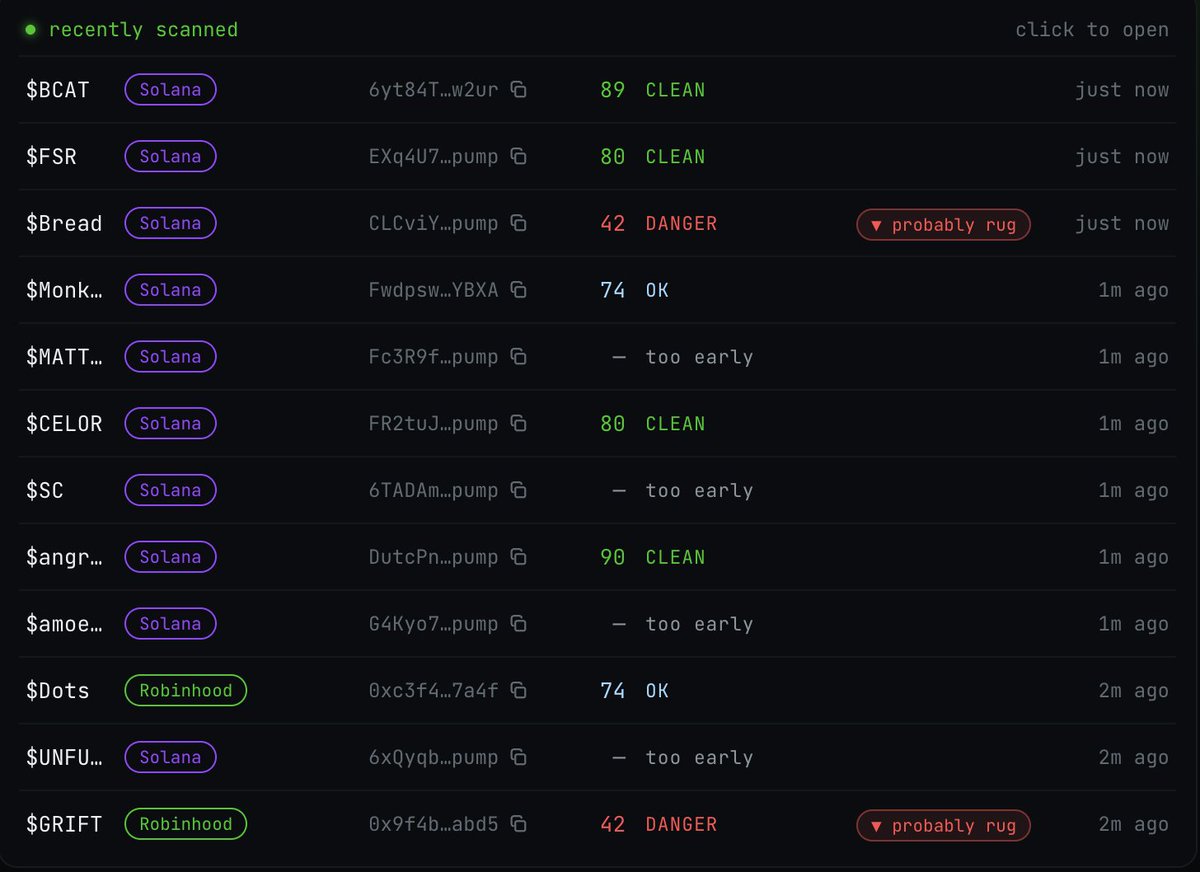Copy the $Bread address CLCviY…pump
This screenshot has width=1200, height=872.
[x=518, y=223]
